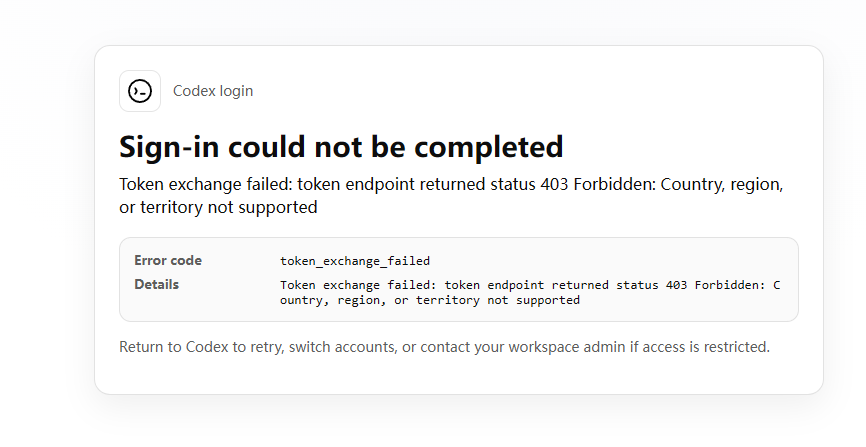Click the word "completed" in the heading
This screenshot has width=866, height=447.
pyautogui.click(x=489, y=148)
